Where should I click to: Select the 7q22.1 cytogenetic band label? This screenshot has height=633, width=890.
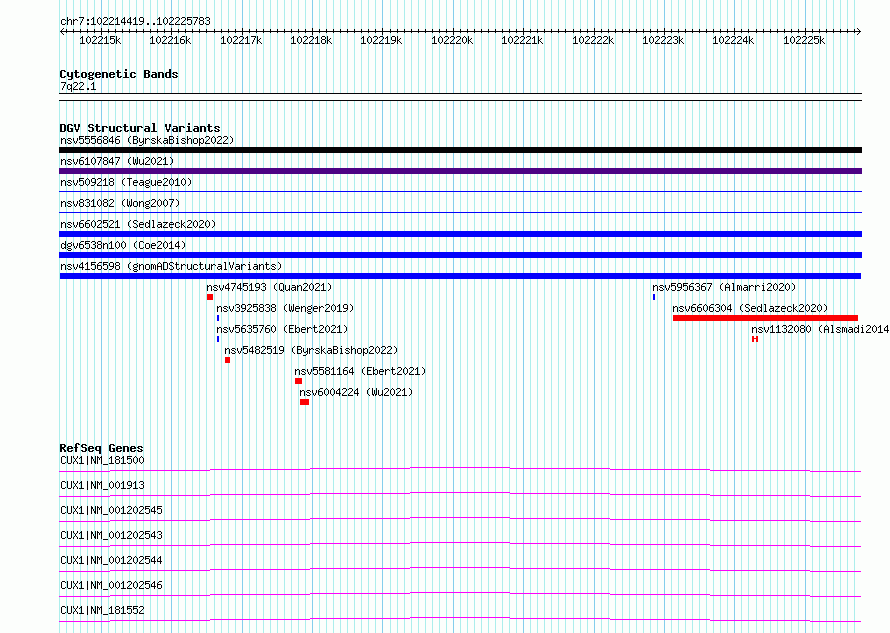point(78,86)
